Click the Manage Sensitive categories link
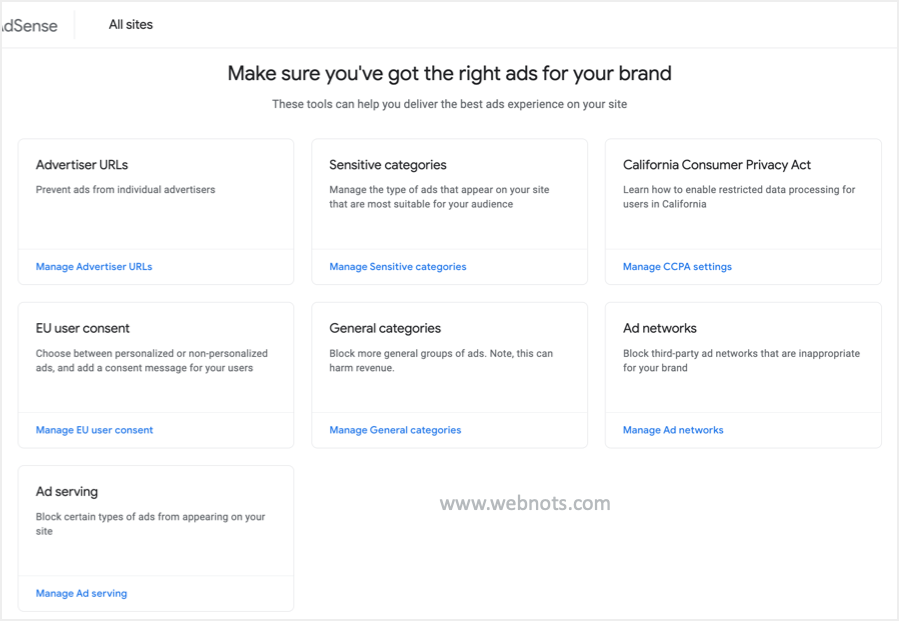The image size is (899, 621). pos(398,267)
